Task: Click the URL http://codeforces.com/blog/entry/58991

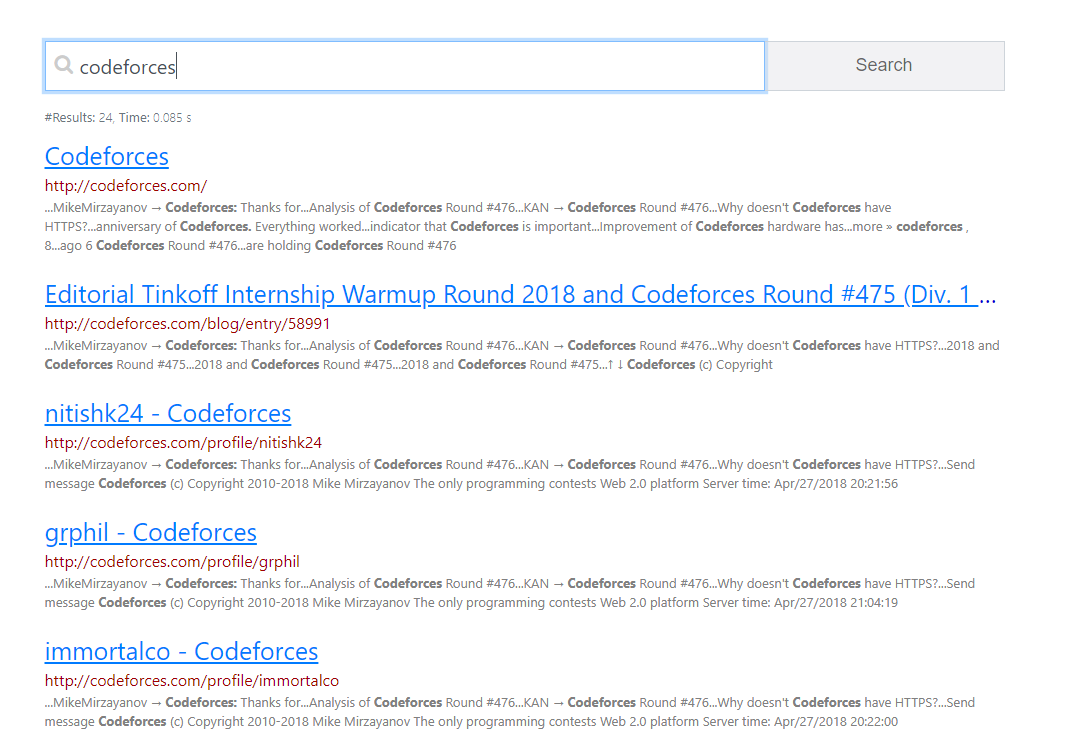Action: (x=188, y=324)
